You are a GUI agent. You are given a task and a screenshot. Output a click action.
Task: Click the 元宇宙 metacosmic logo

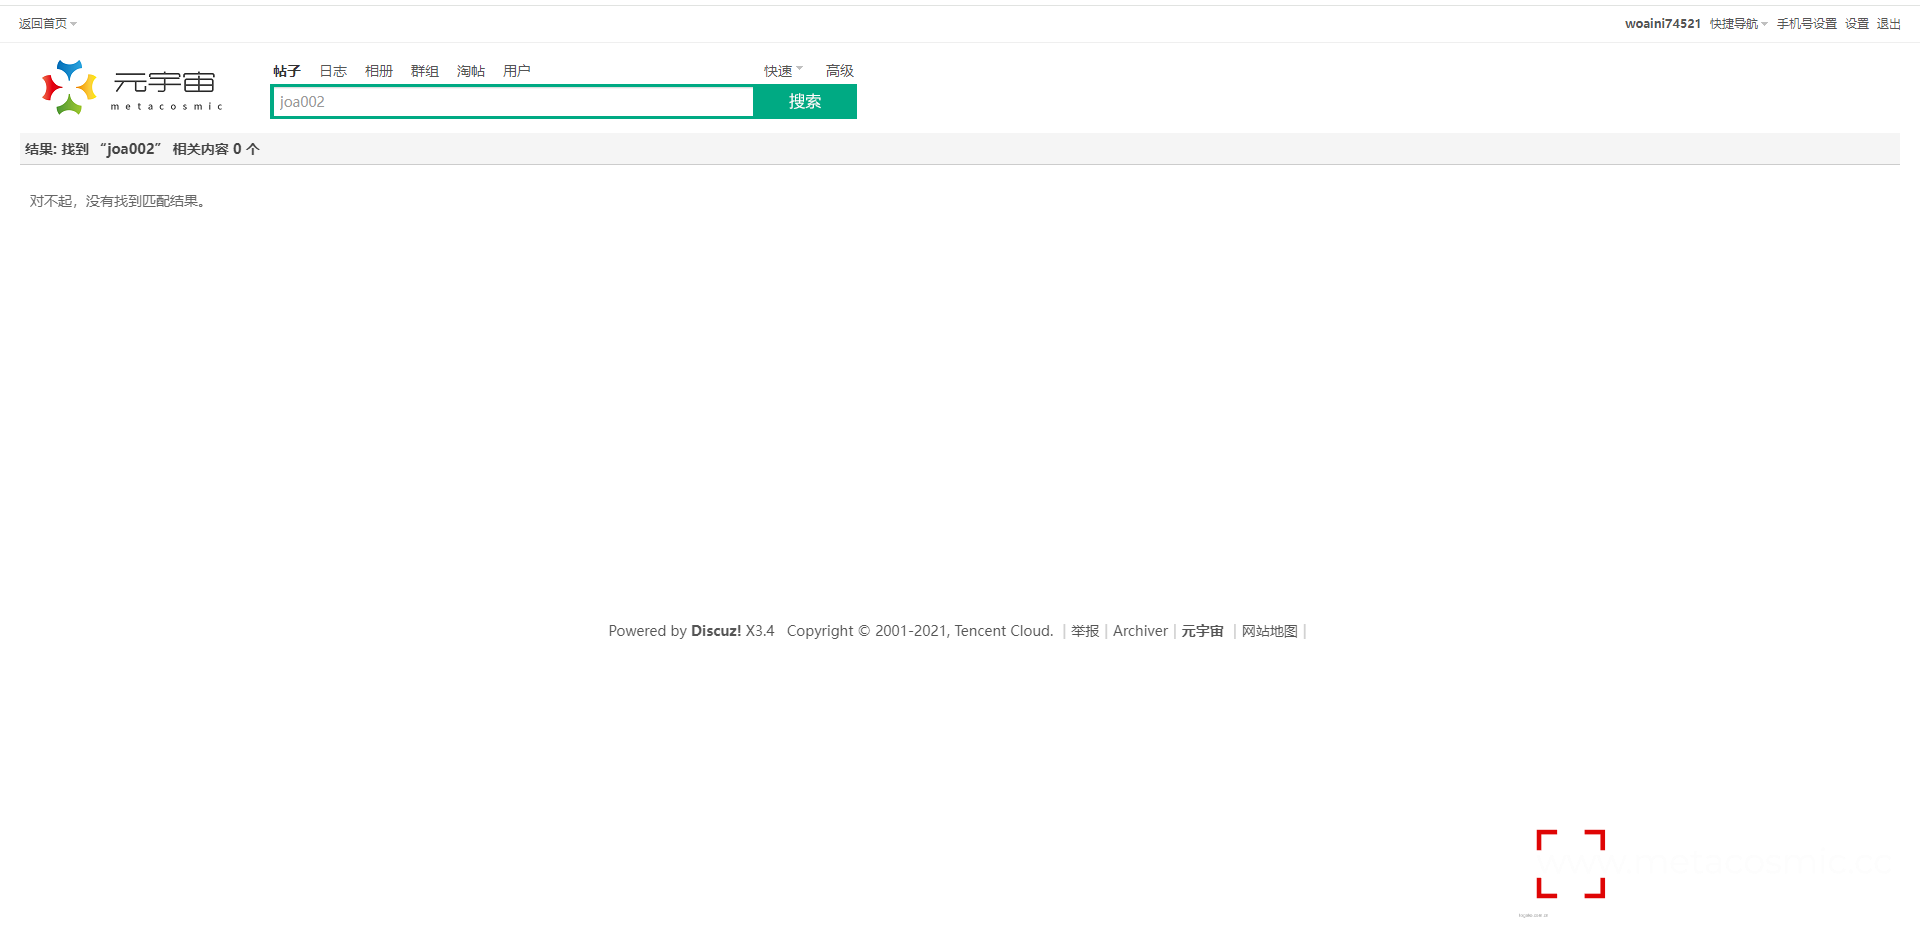pyautogui.click(x=132, y=87)
